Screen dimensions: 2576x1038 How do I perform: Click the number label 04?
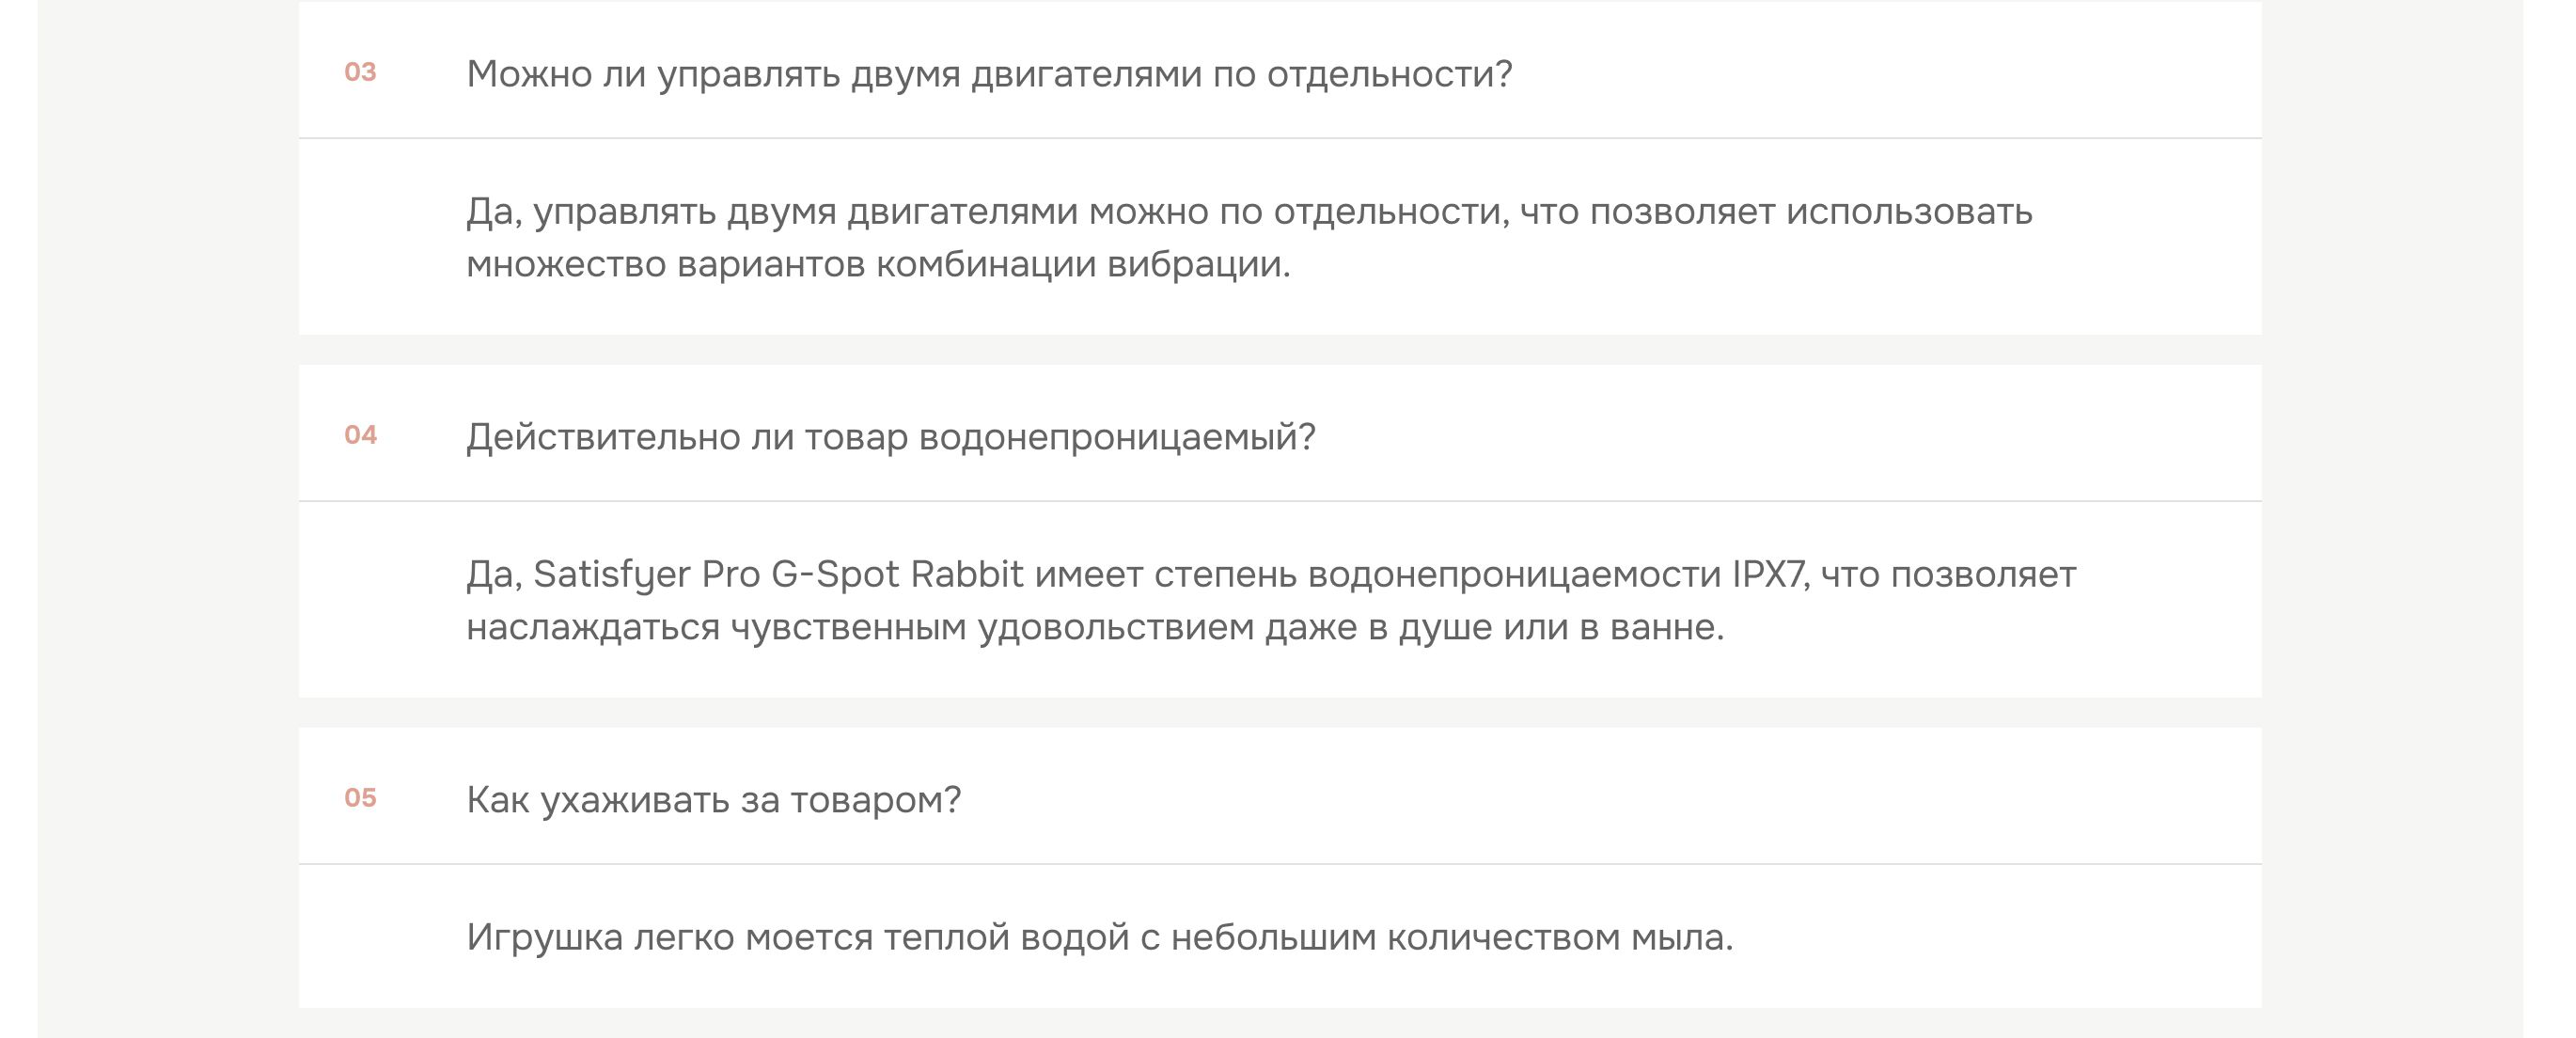coord(360,435)
